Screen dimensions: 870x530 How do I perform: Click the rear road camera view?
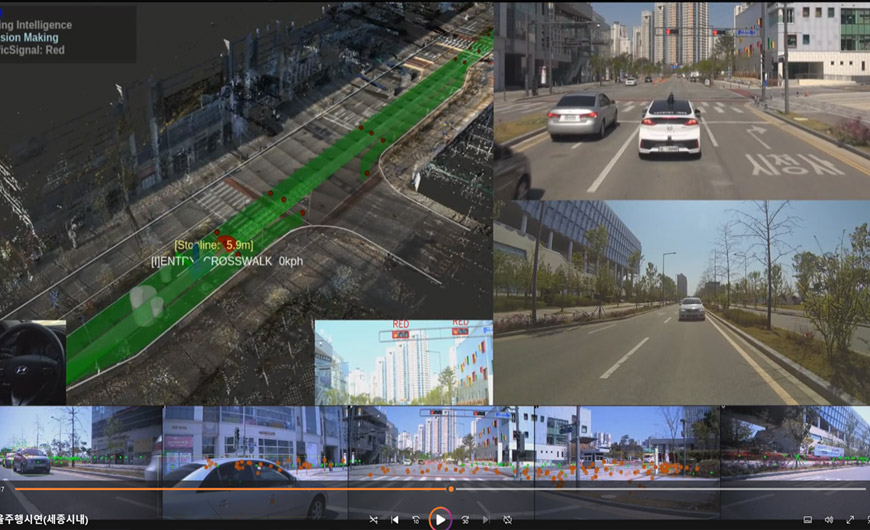[x=681, y=302]
